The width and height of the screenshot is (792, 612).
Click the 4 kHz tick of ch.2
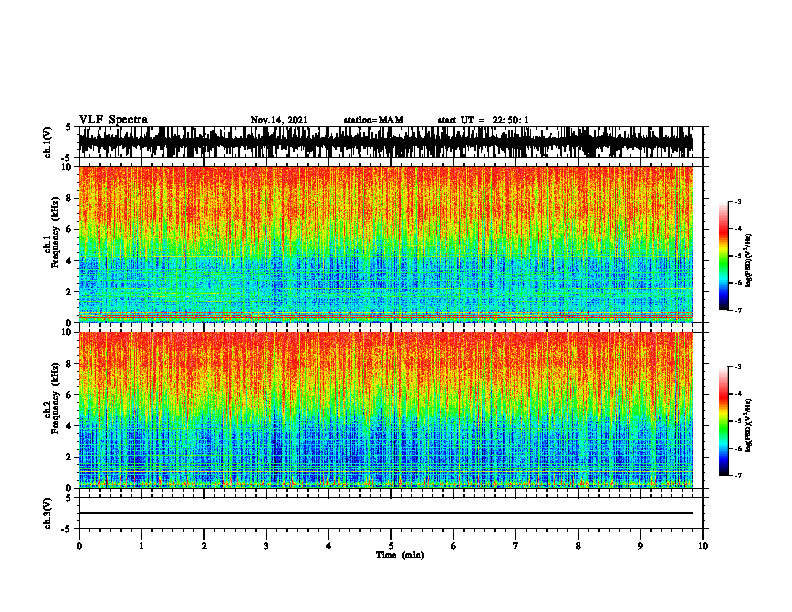(x=70, y=426)
